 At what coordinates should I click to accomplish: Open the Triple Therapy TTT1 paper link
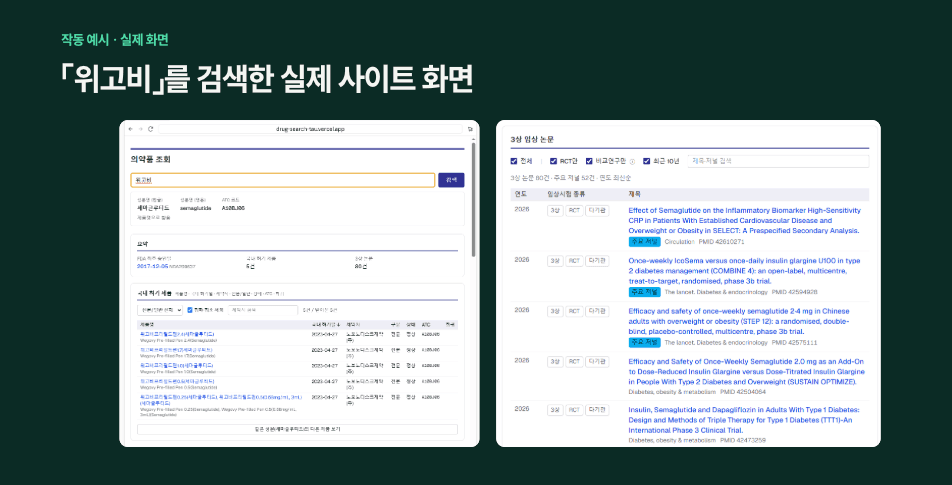744,420
